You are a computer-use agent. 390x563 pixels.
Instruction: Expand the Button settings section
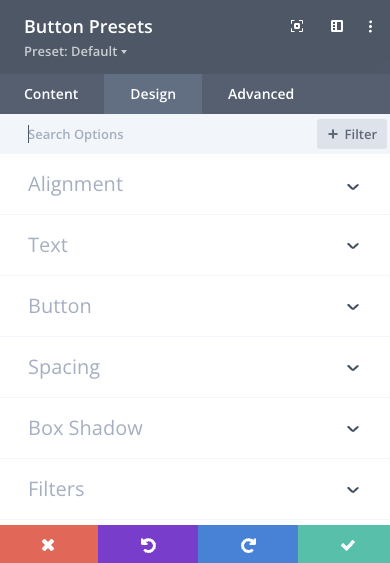(195, 306)
